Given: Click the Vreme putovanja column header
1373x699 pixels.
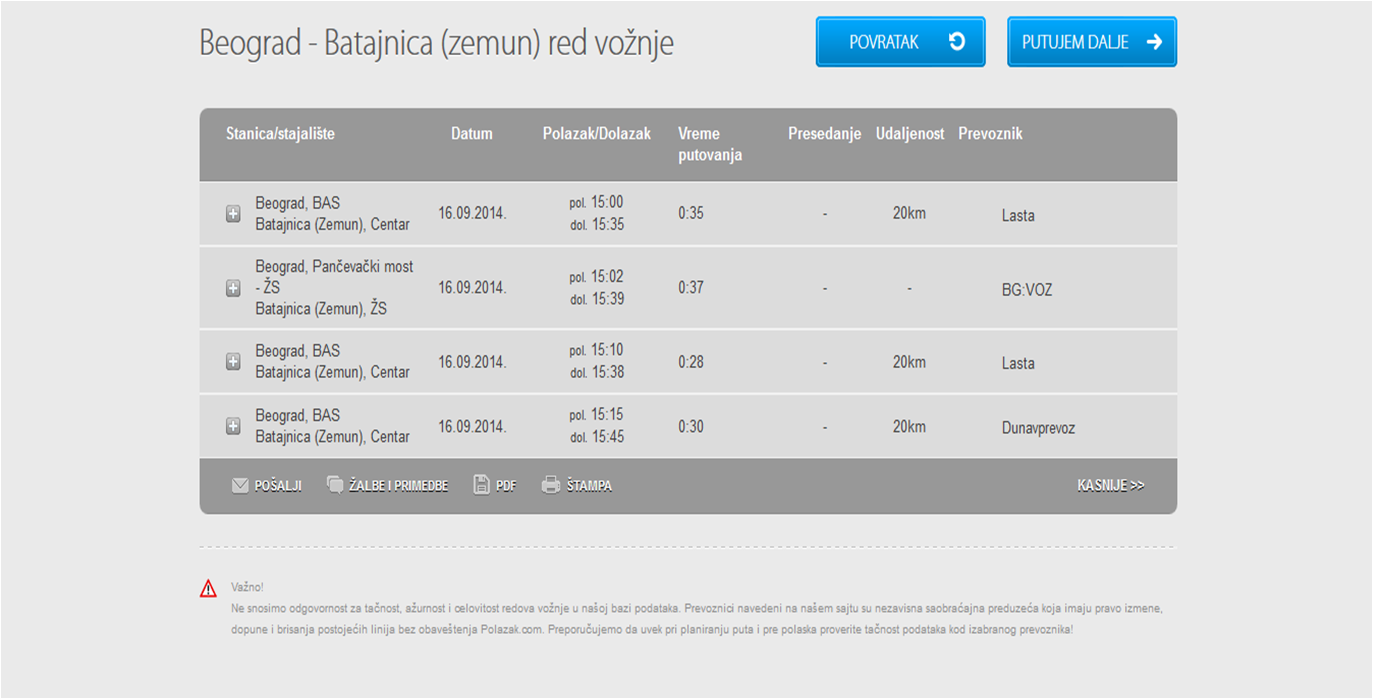Looking at the screenshot, I should tap(709, 144).
